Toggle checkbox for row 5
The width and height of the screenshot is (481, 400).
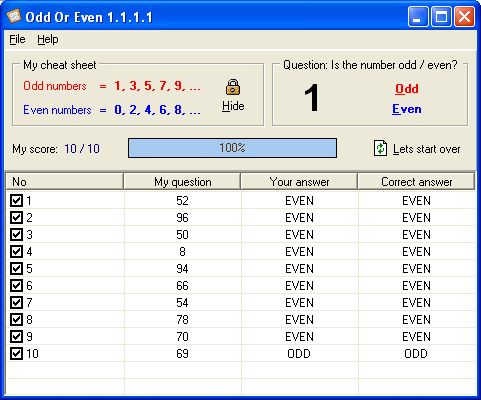(16, 269)
